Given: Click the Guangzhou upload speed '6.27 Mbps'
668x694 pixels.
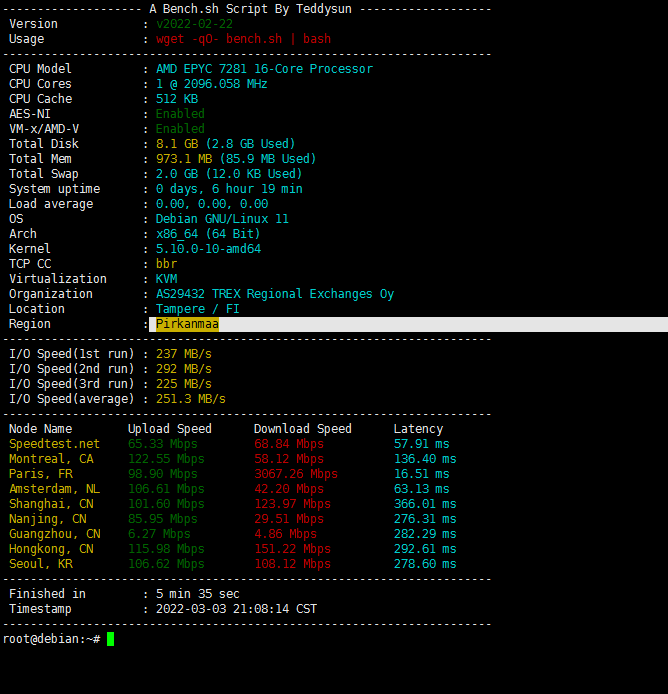Looking at the screenshot, I should tap(159, 534).
